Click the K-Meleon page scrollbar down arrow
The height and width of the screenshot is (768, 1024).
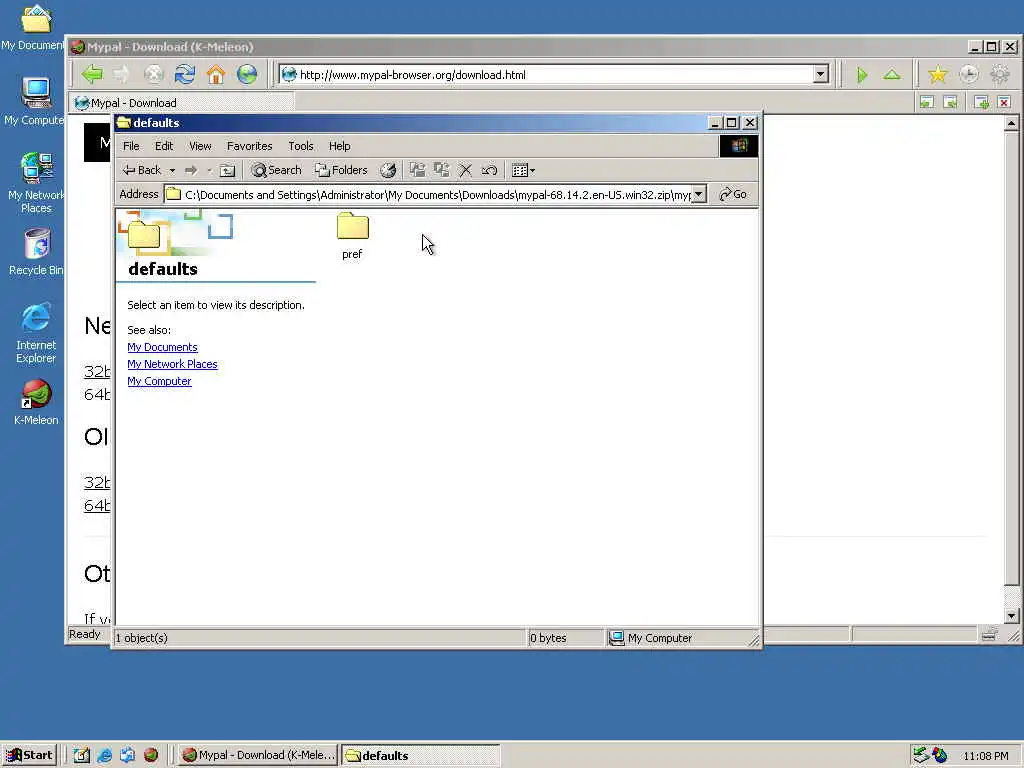(1012, 616)
